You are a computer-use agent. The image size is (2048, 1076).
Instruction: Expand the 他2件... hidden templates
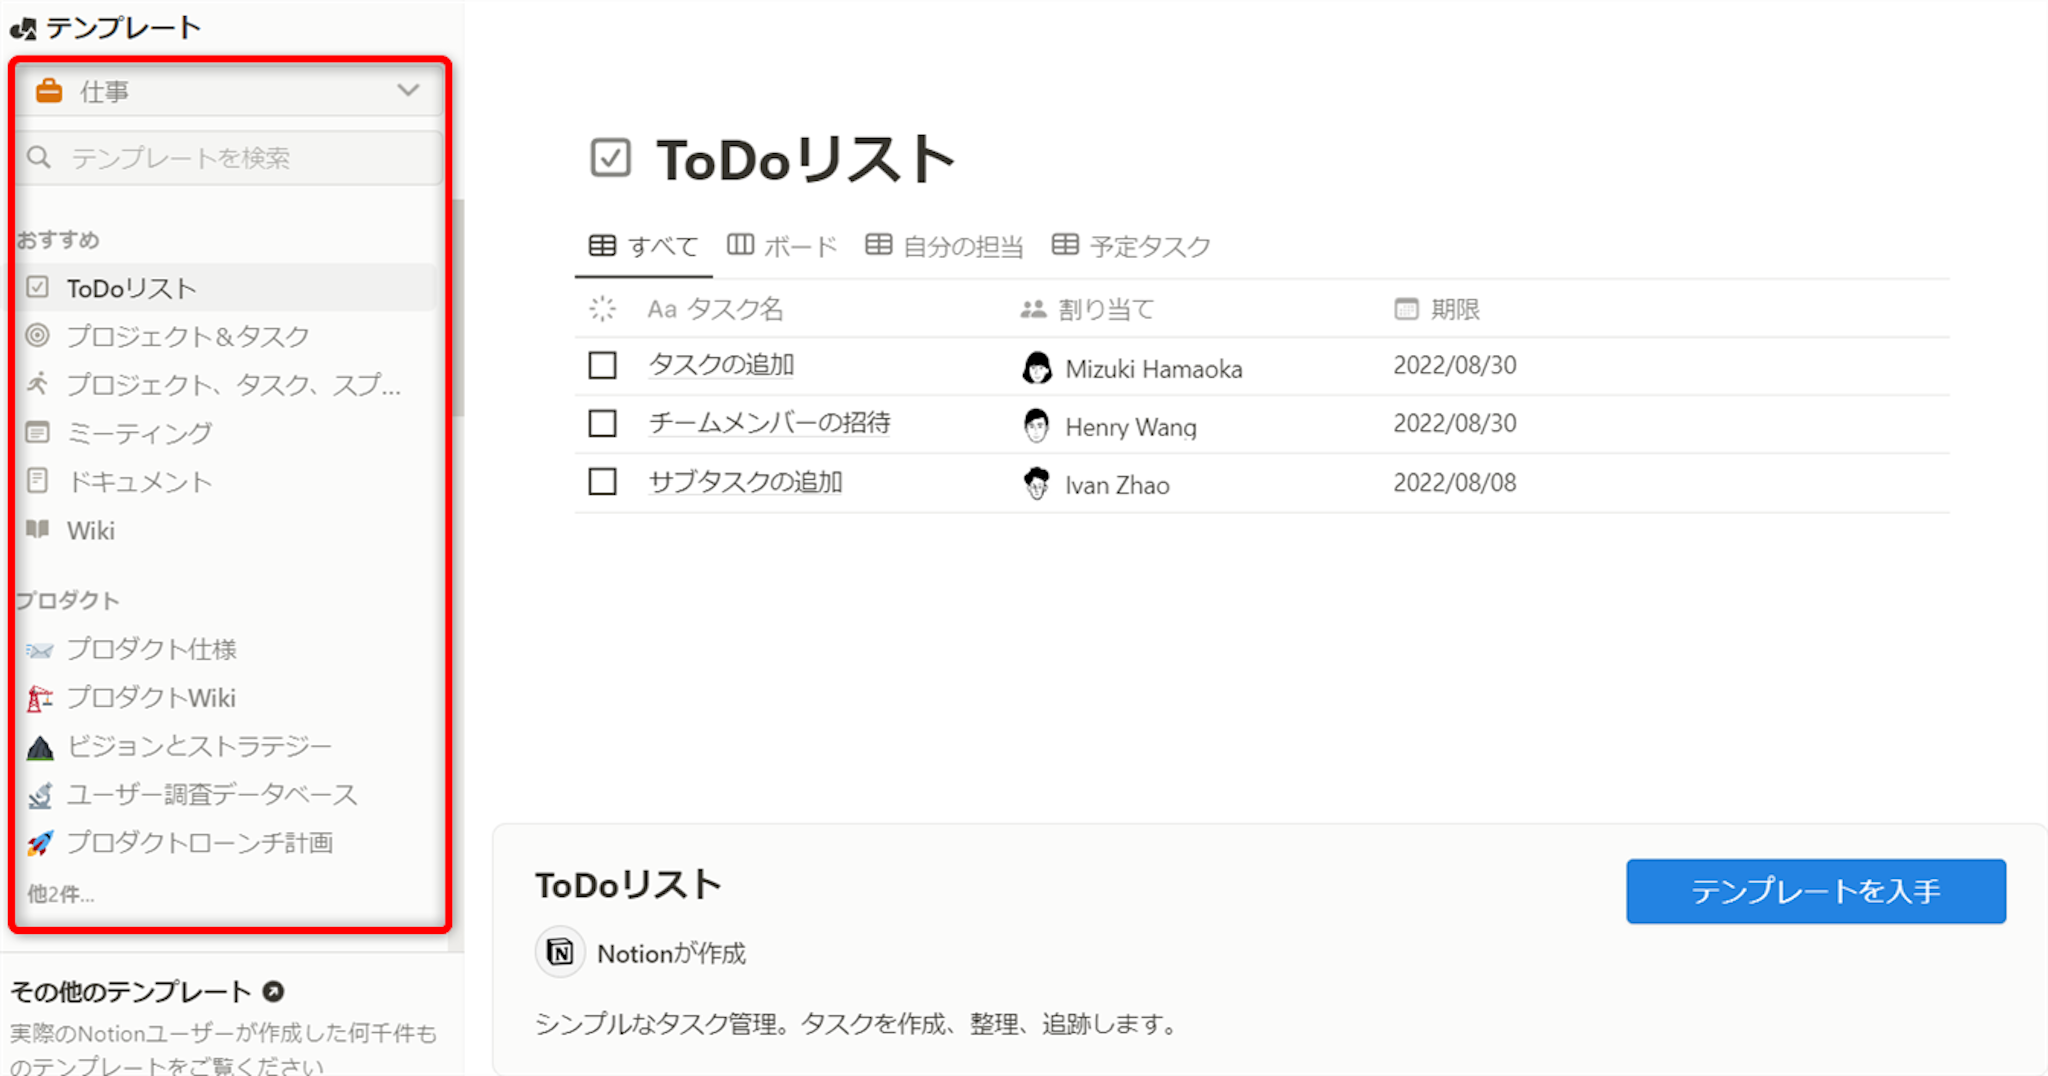coord(60,894)
